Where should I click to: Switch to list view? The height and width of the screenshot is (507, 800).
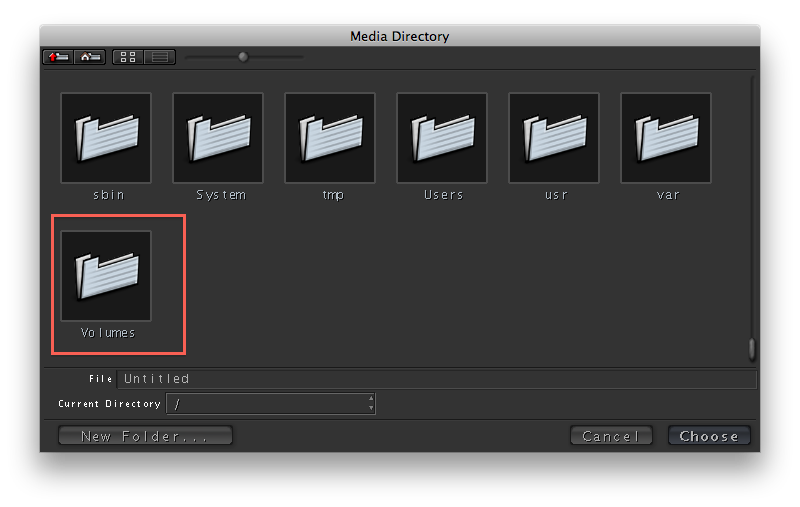160,57
